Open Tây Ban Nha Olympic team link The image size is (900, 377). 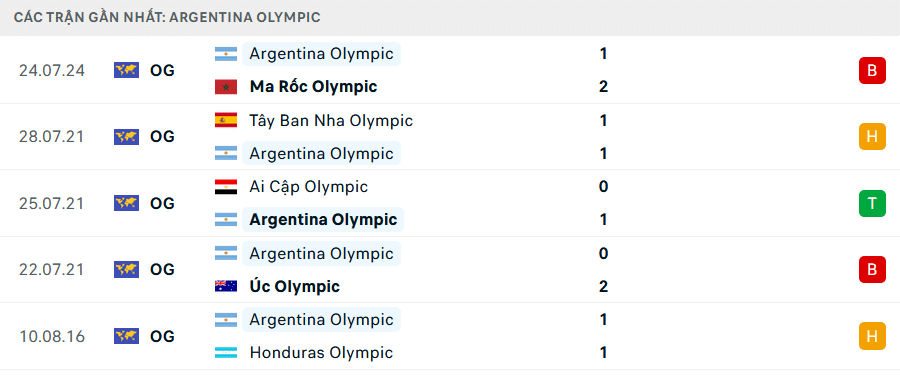tap(331, 121)
